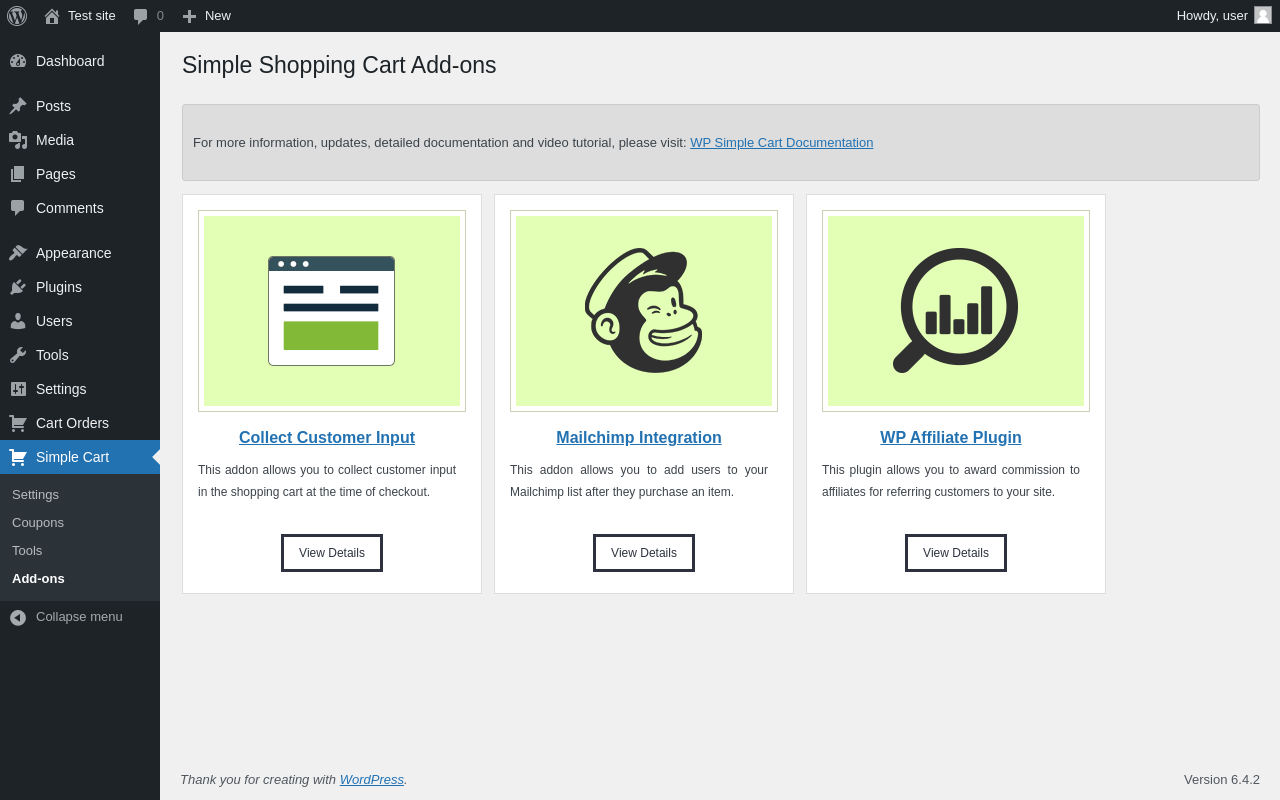This screenshot has width=1280, height=800.
Task: View details for Mailchimp Integration
Action: (x=644, y=553)
